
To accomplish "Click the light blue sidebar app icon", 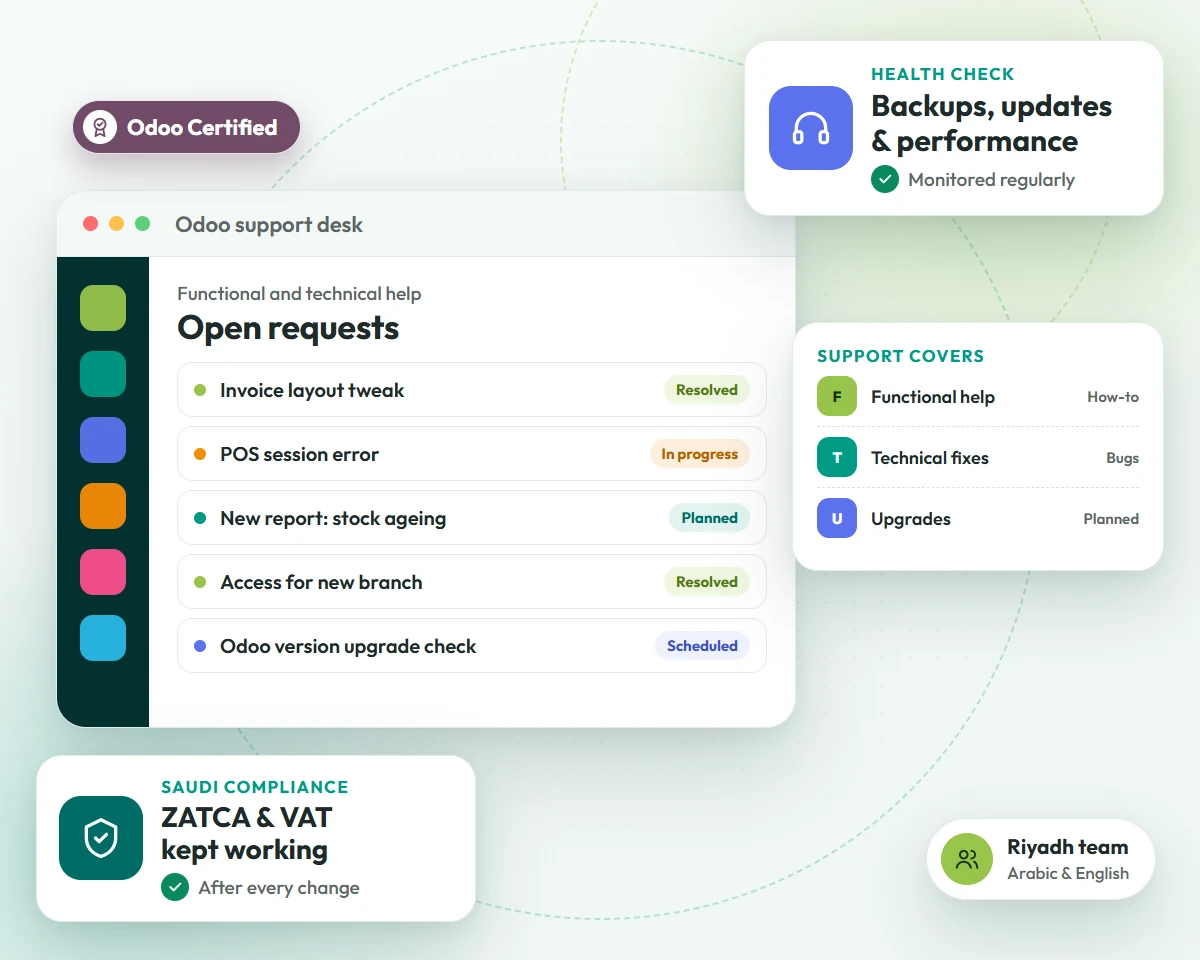I will 103,638.
